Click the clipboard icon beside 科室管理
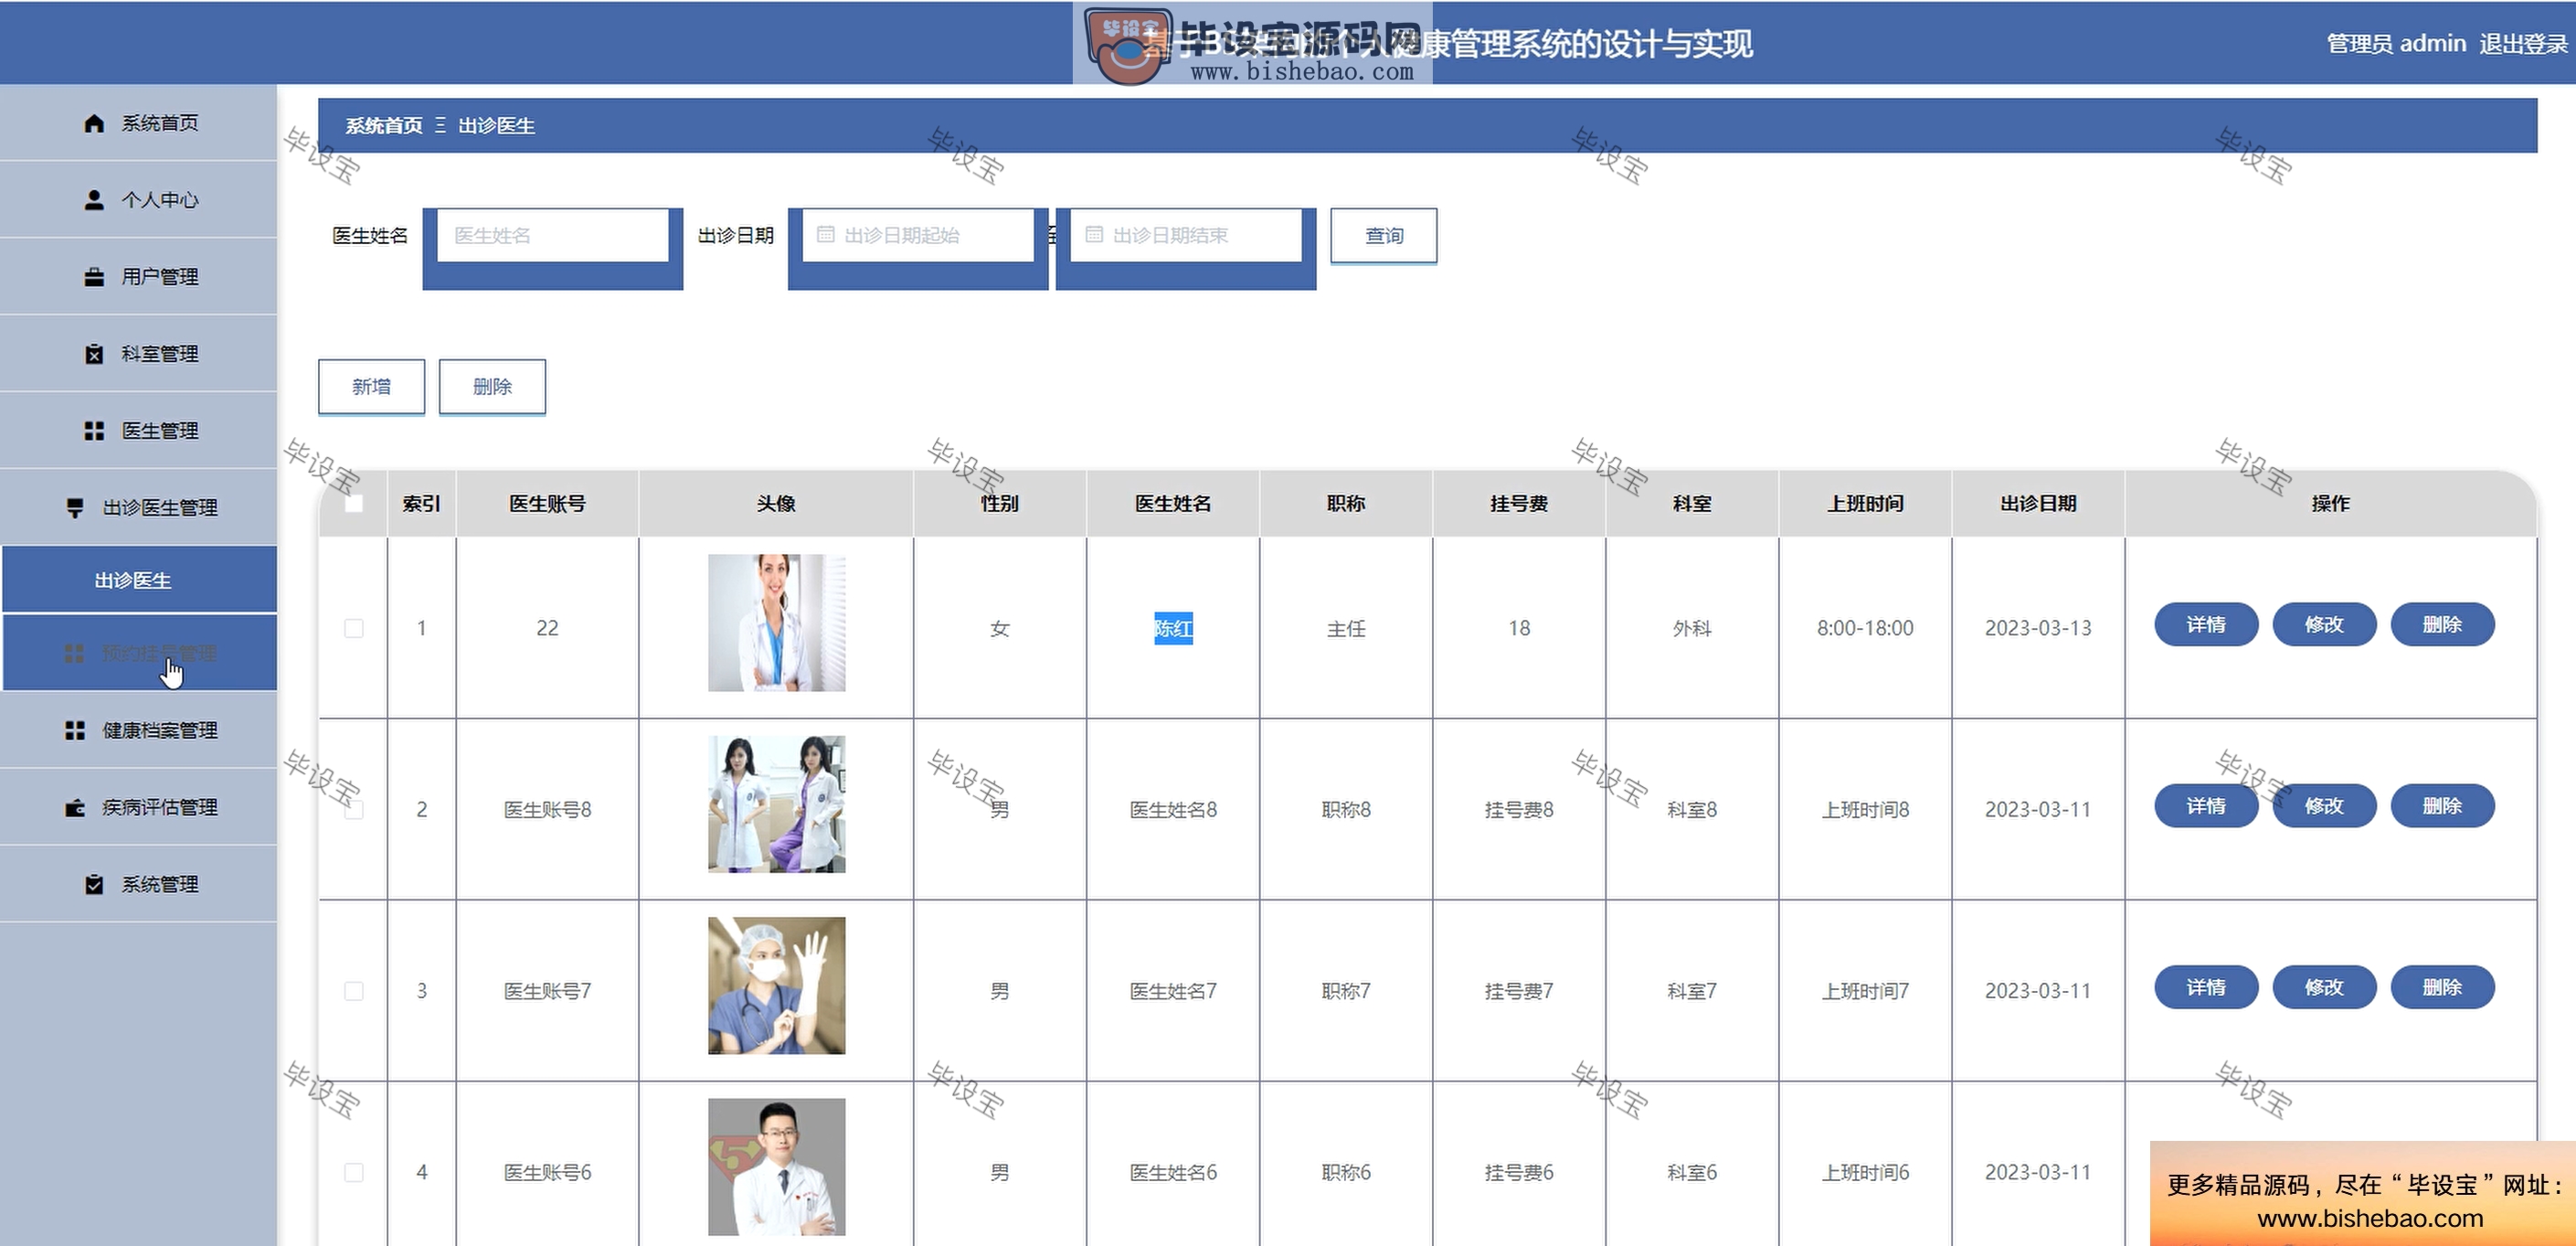2576x1246 pixels. tap(94, 354)
